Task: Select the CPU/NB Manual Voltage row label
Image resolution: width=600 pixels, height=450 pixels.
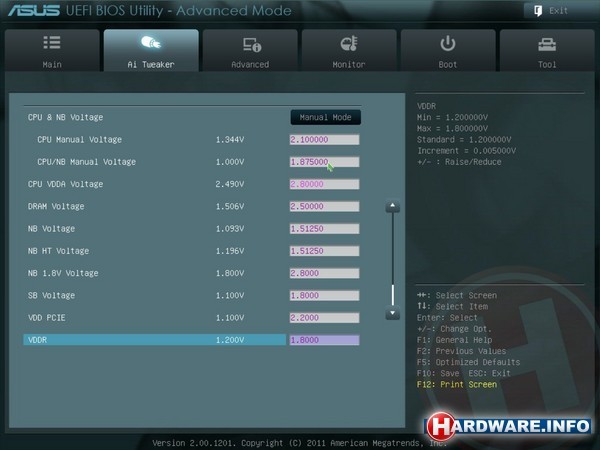Action: click(x=86, y=162)
